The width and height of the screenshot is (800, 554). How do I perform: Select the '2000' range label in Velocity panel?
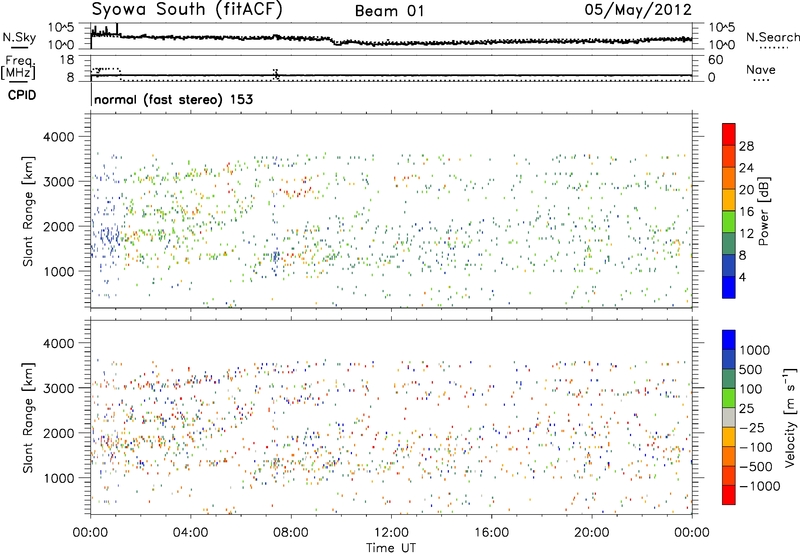click(x=59, y=433)
